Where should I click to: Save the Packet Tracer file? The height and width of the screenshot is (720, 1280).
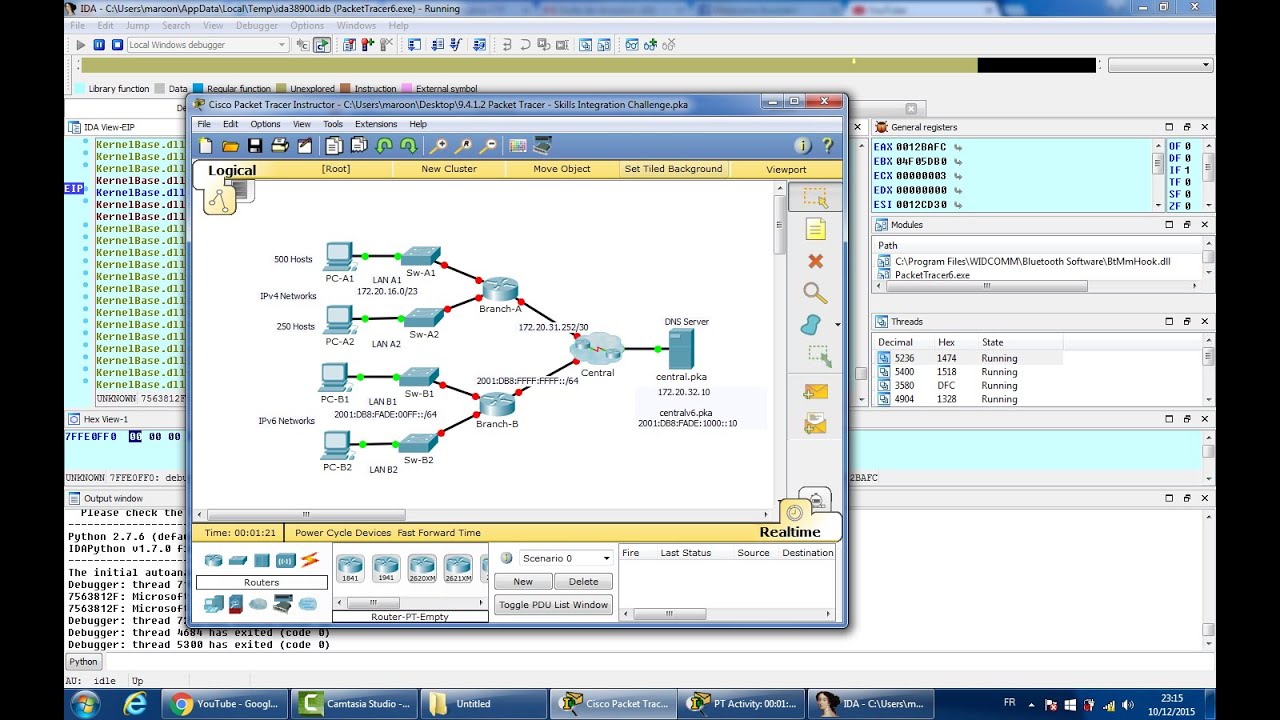coord(255,146)
